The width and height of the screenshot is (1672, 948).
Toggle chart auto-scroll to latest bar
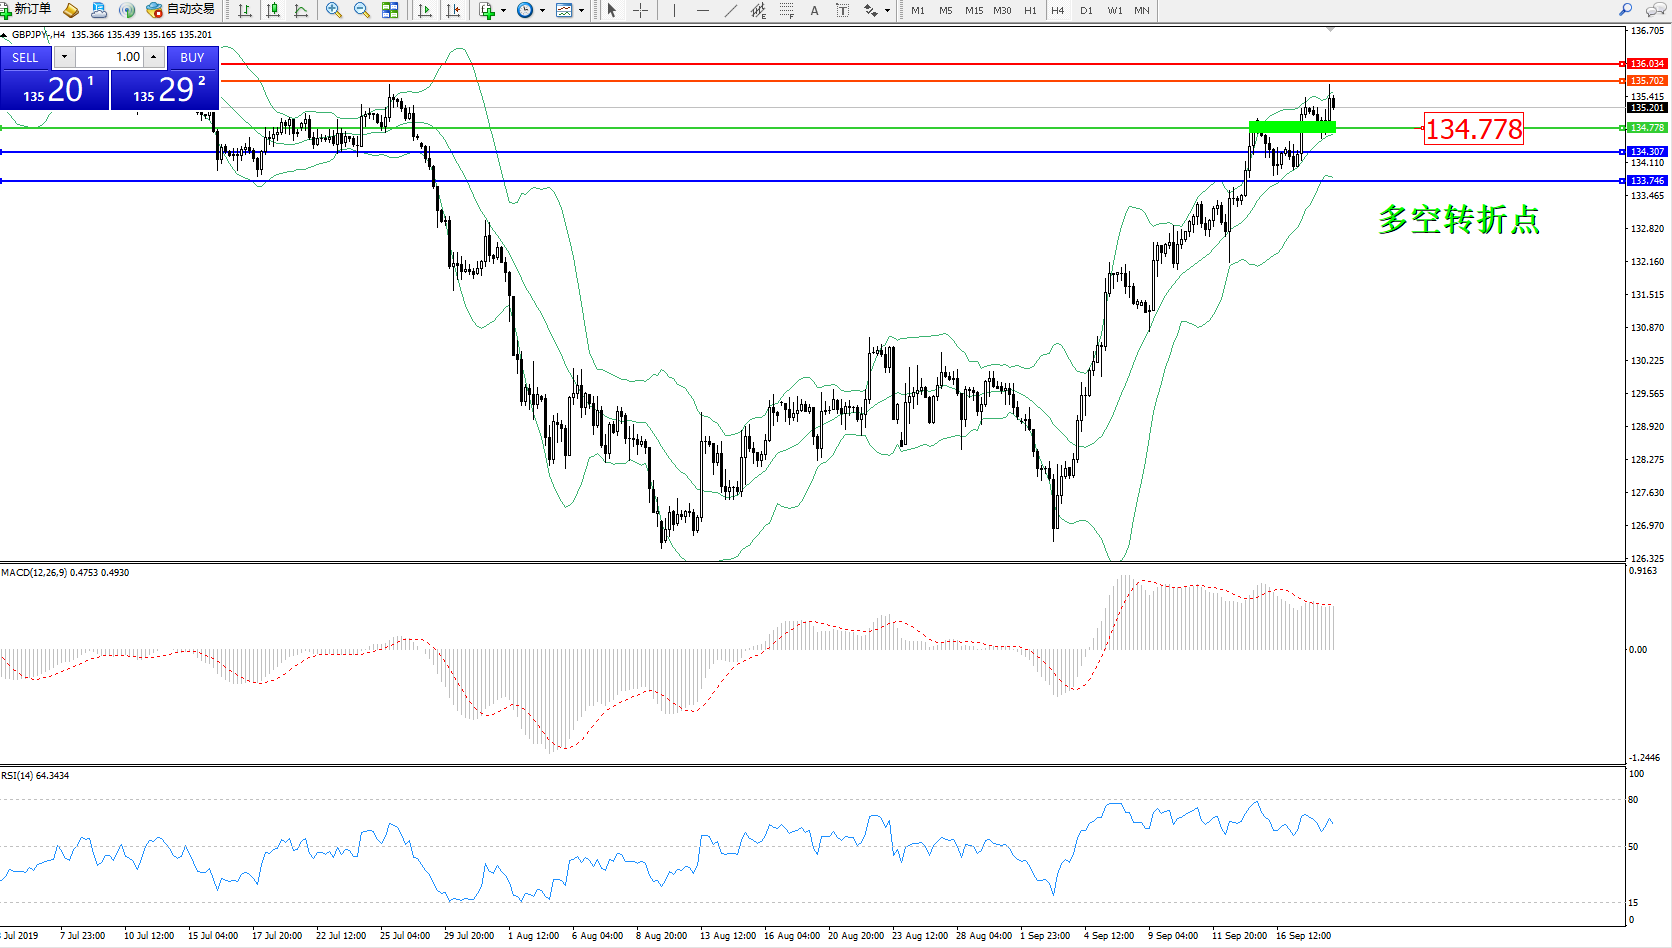tap(425, 10)
